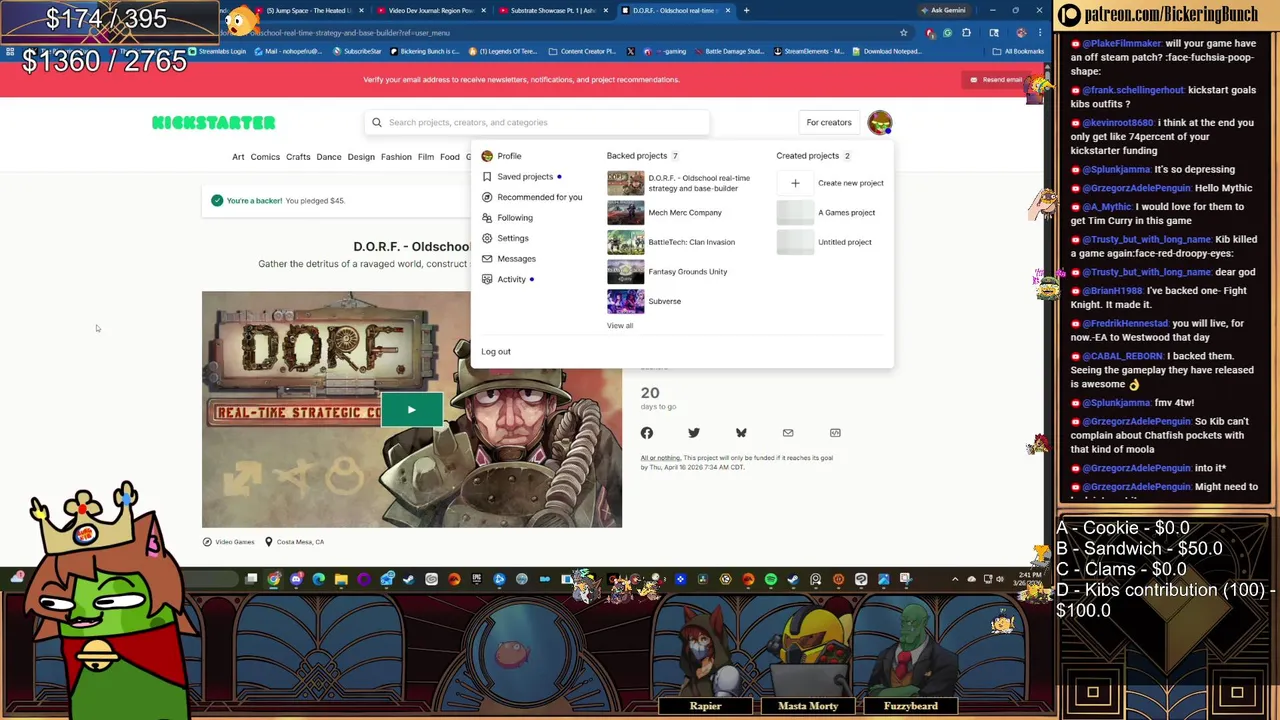Viewport: 1280px width, 720px height.
Task: Bookmark this page with star icon
Action: pos(903,33)
